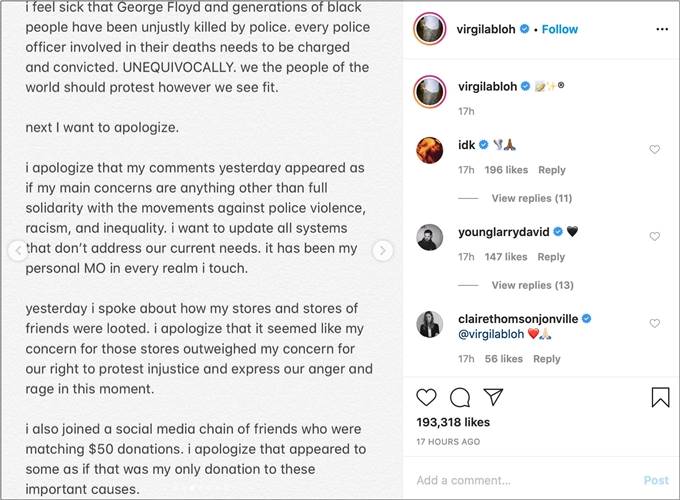The width and height of the screenshot is (680, 500).
Task: Follow virgilabloh
Action: pyautogui.click(x=560, y=29)
